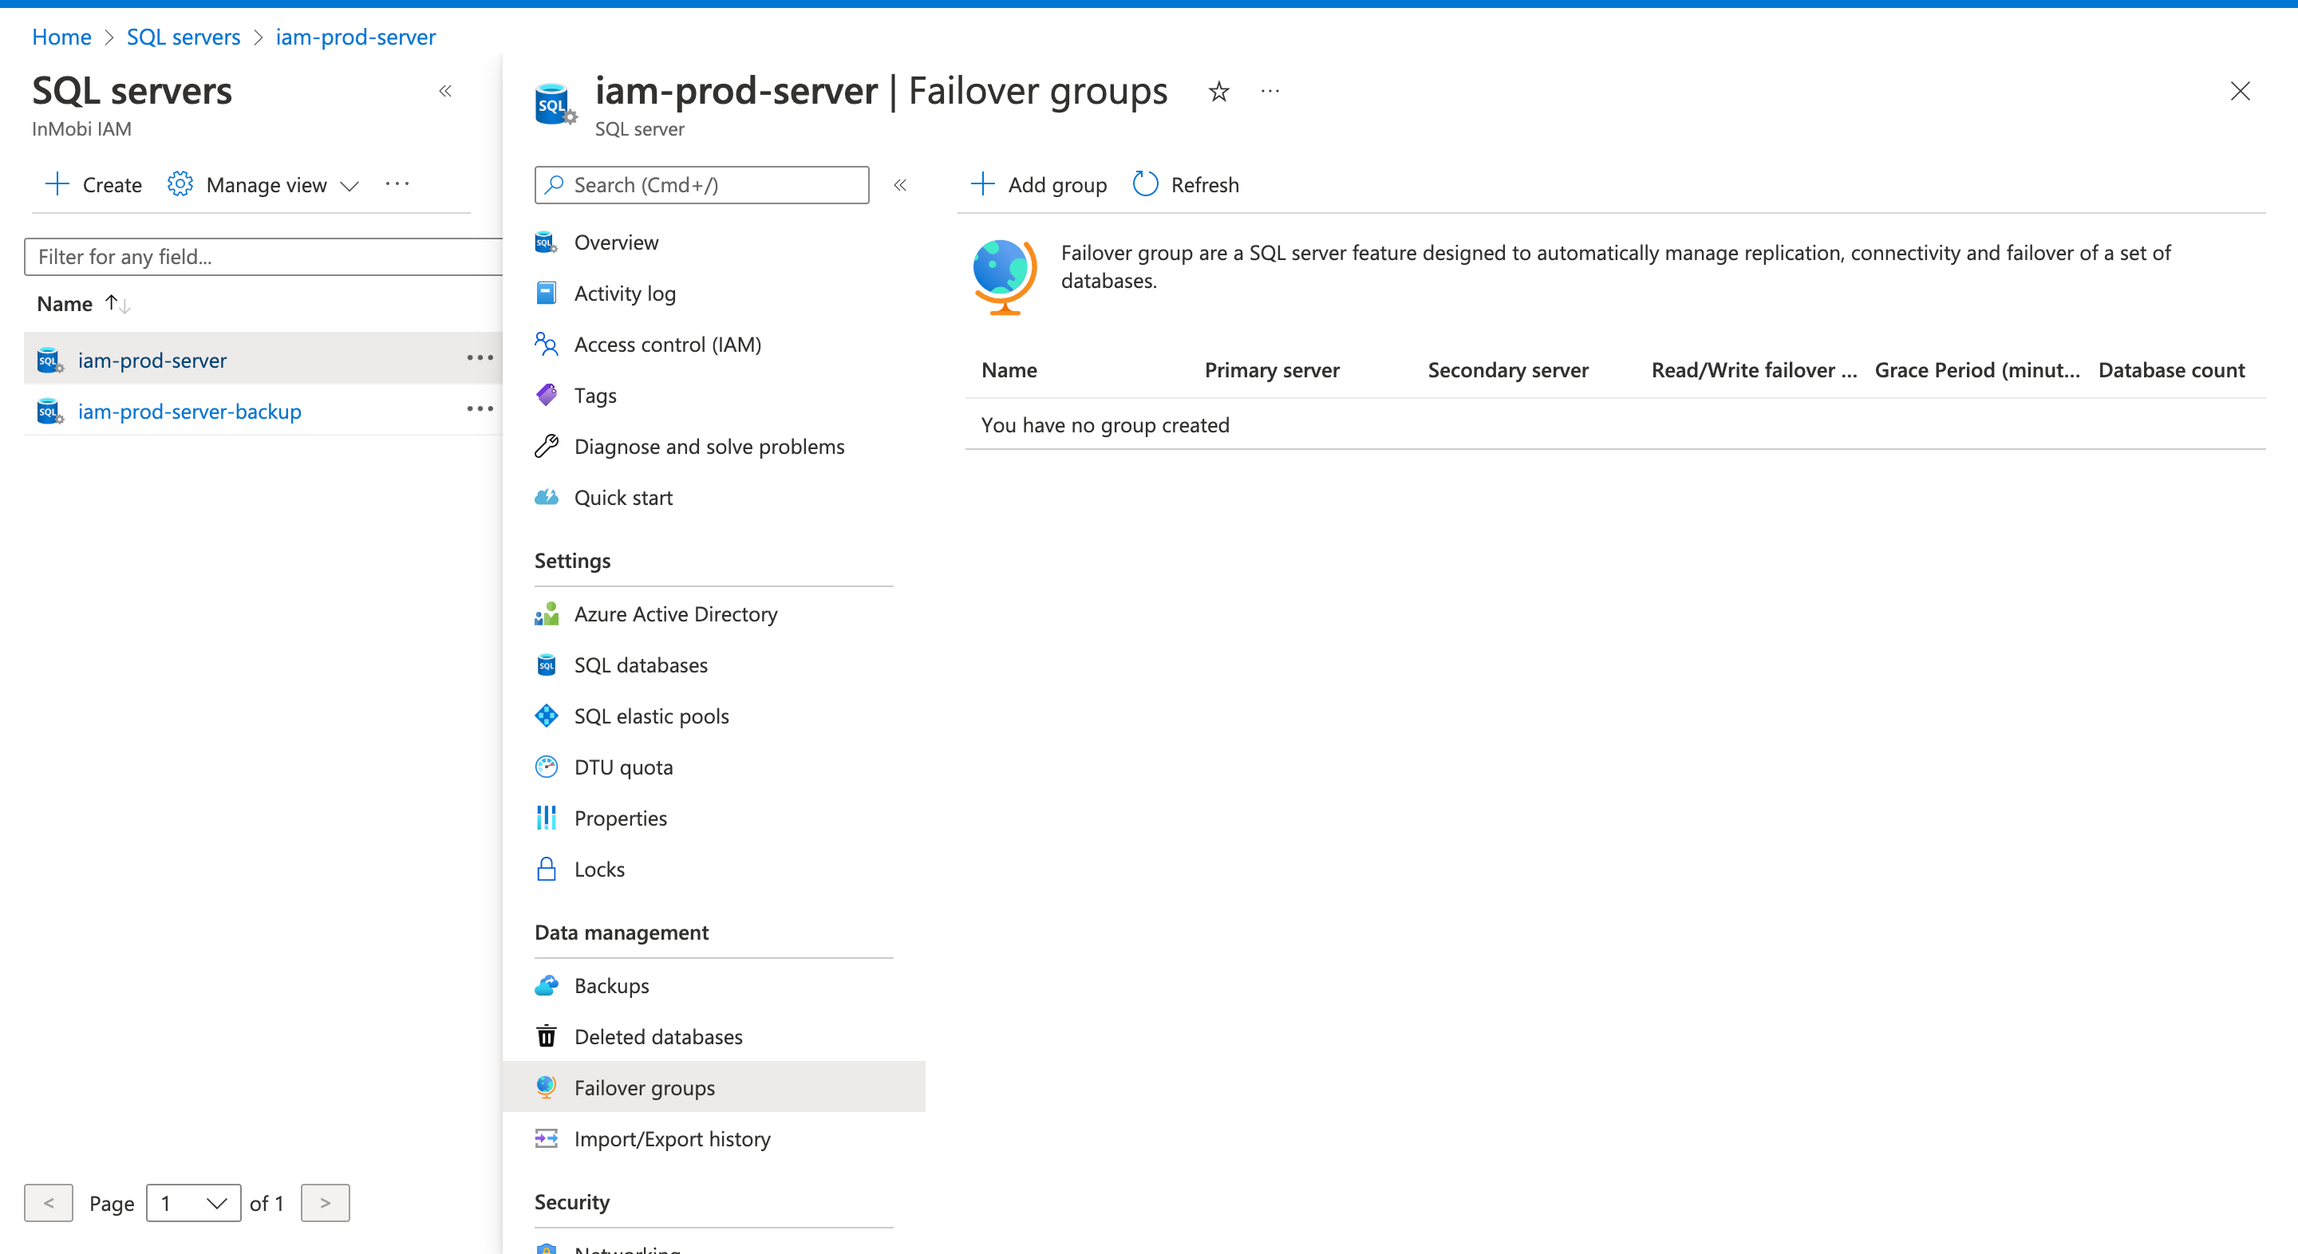Select Failover groups menu item
The height and width of the screenshot is (1254, 2298).
tap(714, 1087)
